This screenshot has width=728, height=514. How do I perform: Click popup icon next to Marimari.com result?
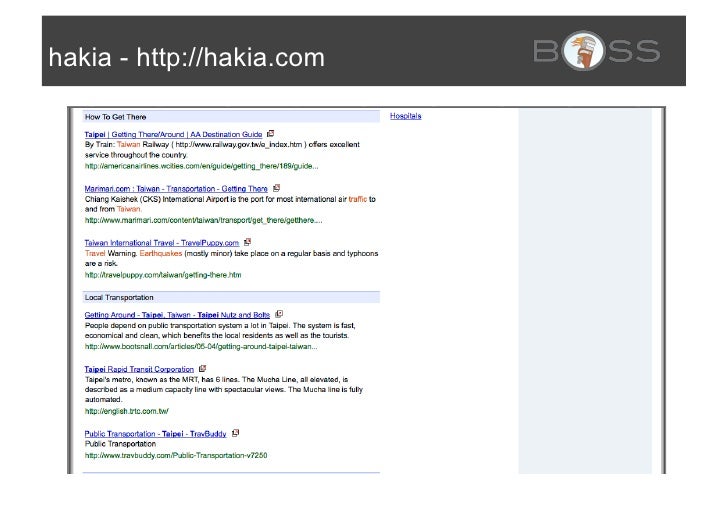tap(277, 188)
